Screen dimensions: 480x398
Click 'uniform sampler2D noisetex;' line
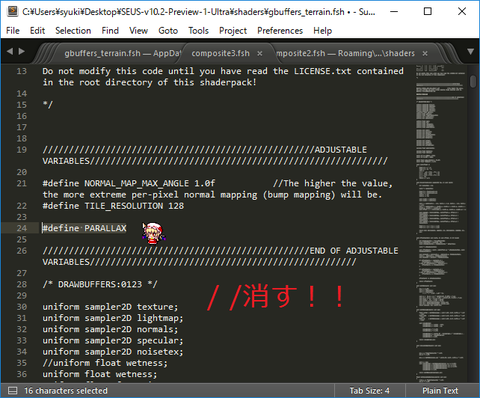113,352
